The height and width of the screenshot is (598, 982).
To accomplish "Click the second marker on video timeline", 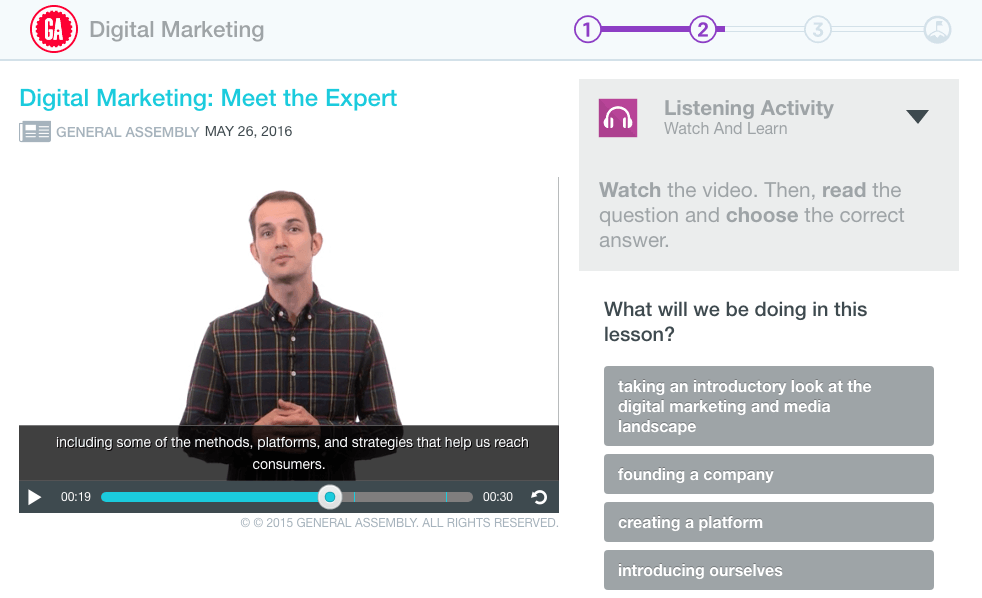I will click(446, 497).
